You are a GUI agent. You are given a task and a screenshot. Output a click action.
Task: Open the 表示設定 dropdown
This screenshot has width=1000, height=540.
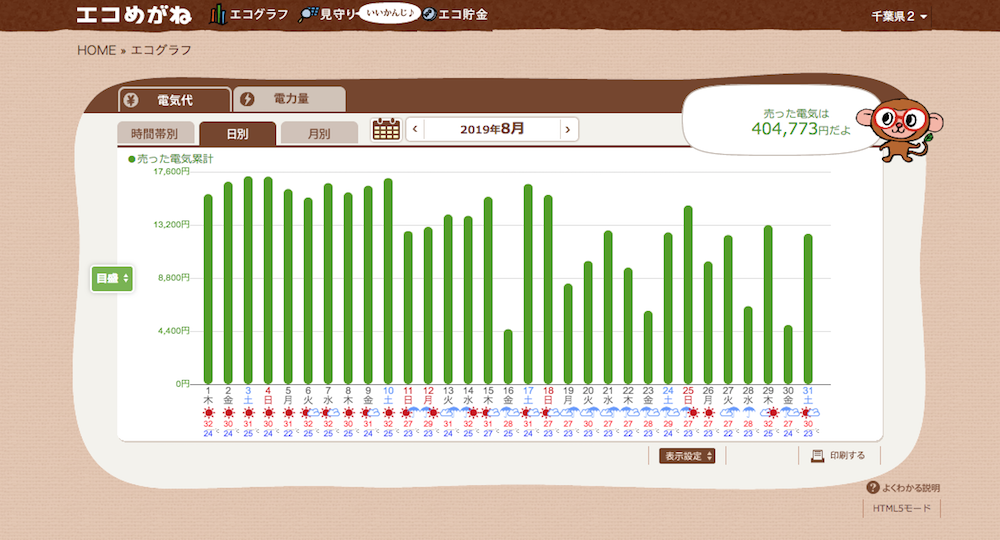688,456
